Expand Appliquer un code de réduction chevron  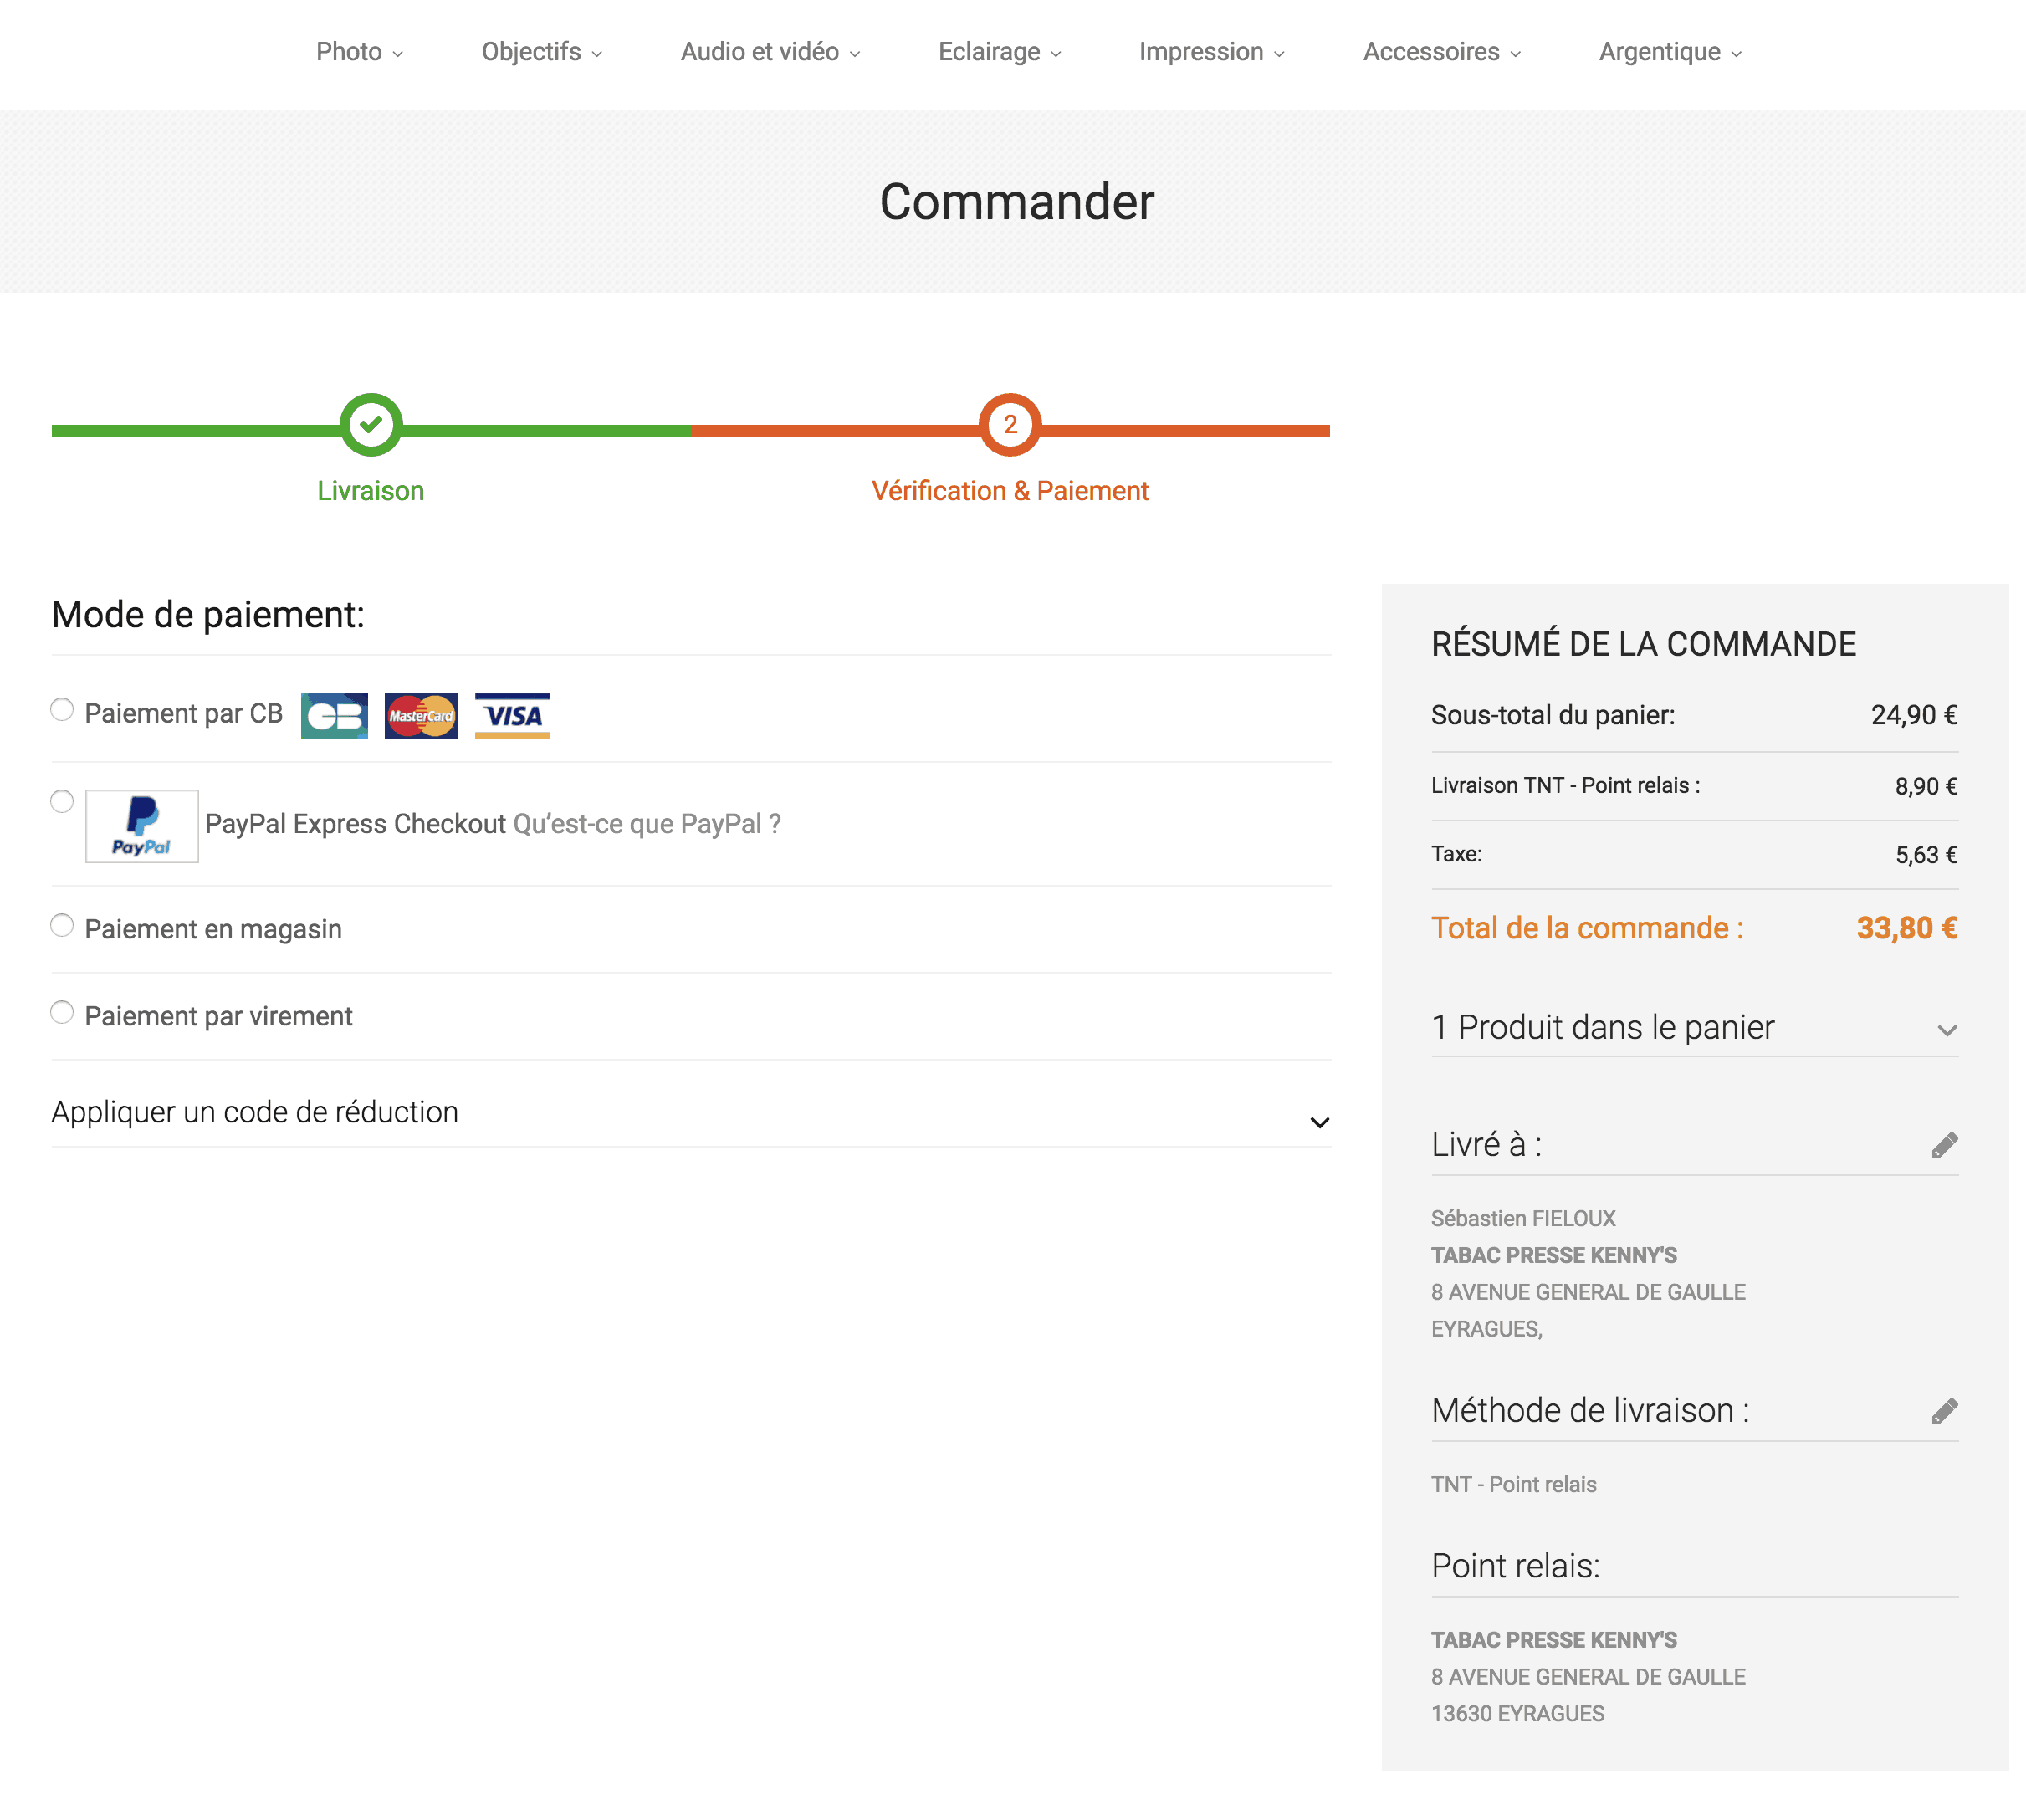(x=1319, y=1123)
